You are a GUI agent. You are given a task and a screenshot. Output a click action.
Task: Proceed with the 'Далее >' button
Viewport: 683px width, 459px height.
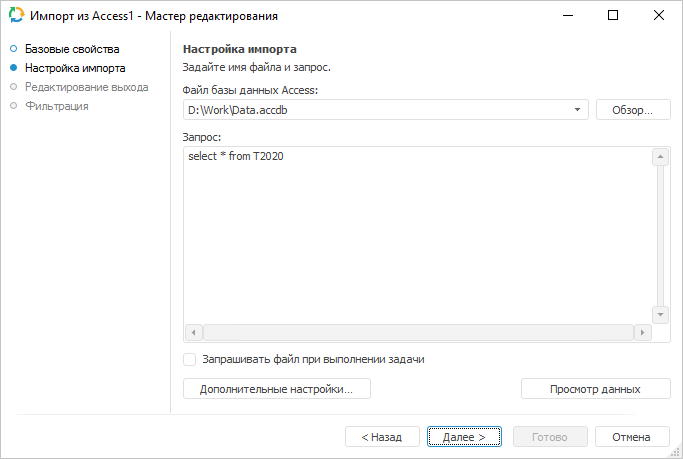pyautogui.click(x=464, y=437)
